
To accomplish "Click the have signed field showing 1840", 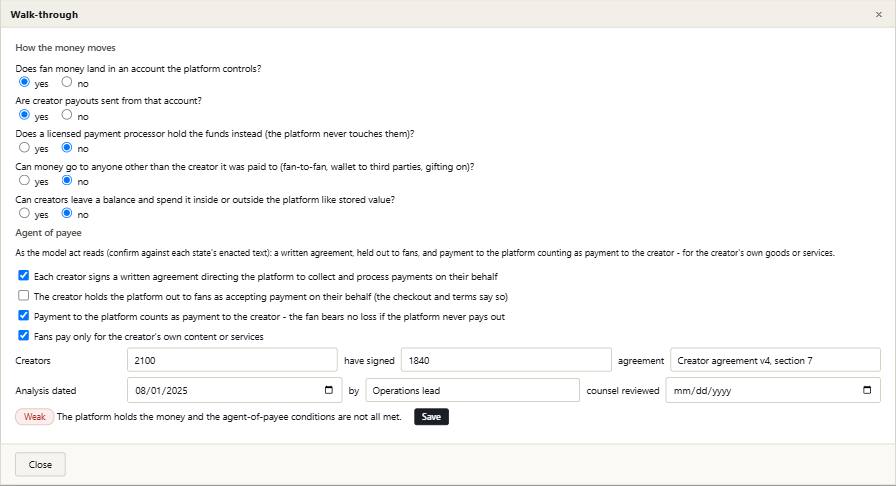I will coord(506,360).
